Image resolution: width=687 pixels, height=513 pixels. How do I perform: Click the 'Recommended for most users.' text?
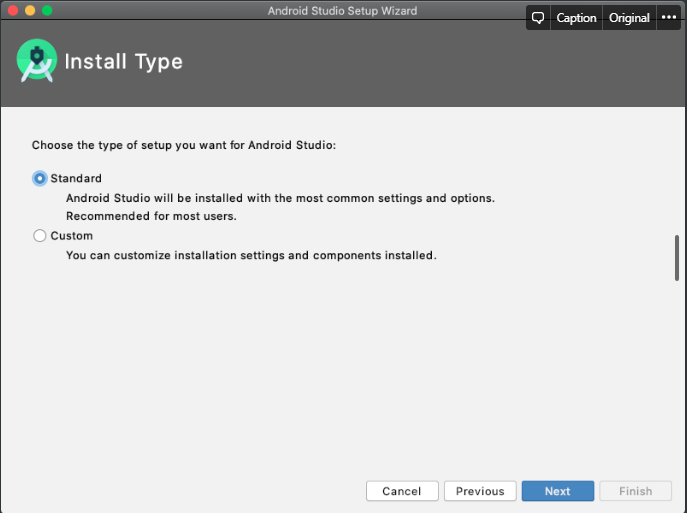[151, 216]
